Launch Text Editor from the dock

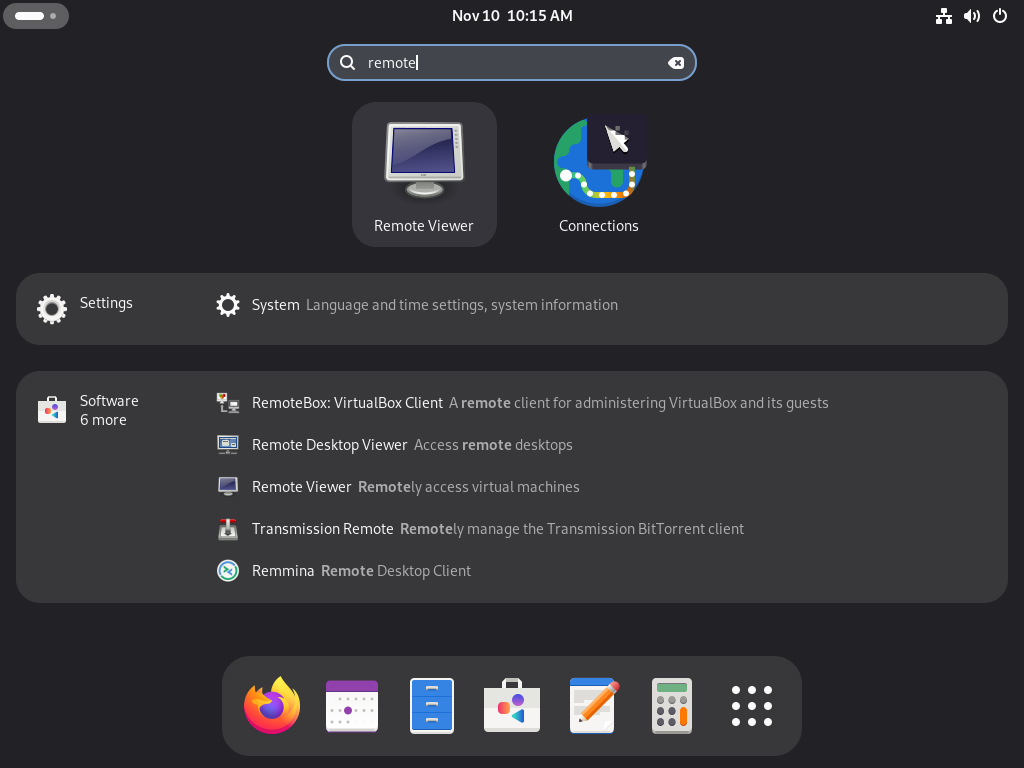click(x=592, y=706)
